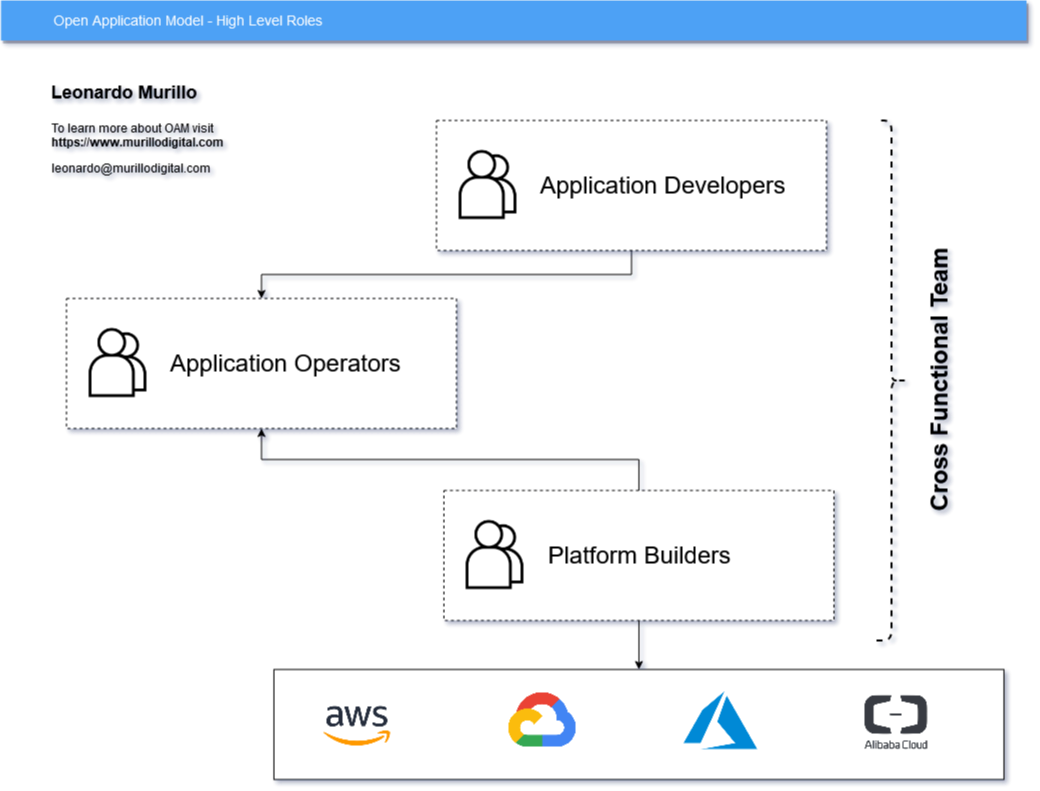The image size is (1040, 791).
Task: Select the Platform Builders people icon
Action: pyautogui.click(x=494, y=554)
